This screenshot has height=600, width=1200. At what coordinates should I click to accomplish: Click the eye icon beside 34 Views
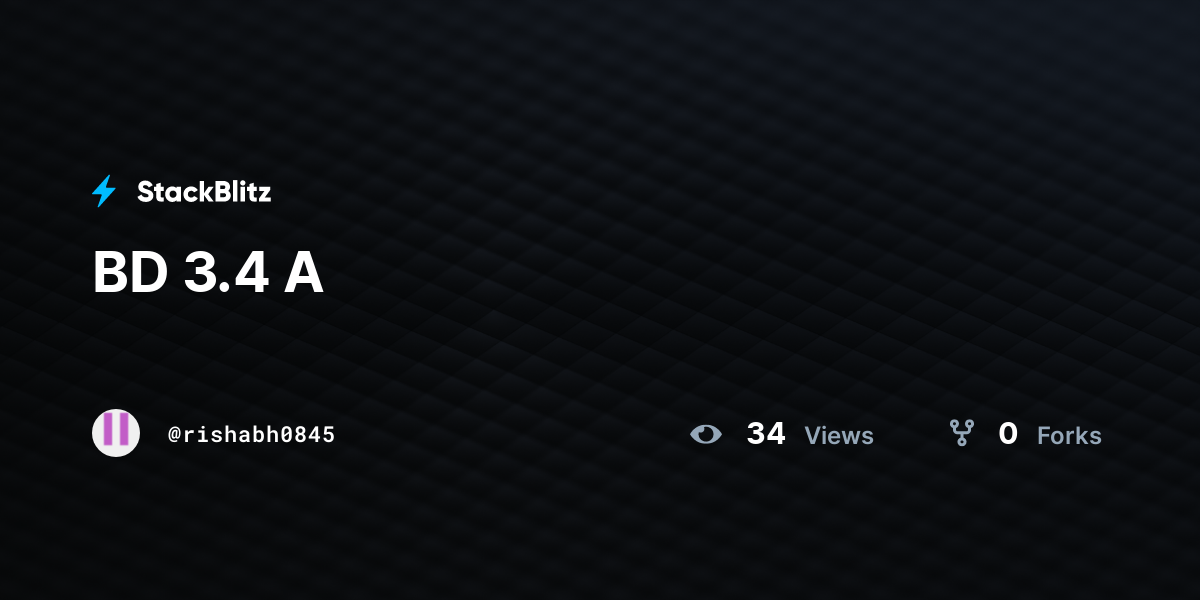(x=706, y=434)
